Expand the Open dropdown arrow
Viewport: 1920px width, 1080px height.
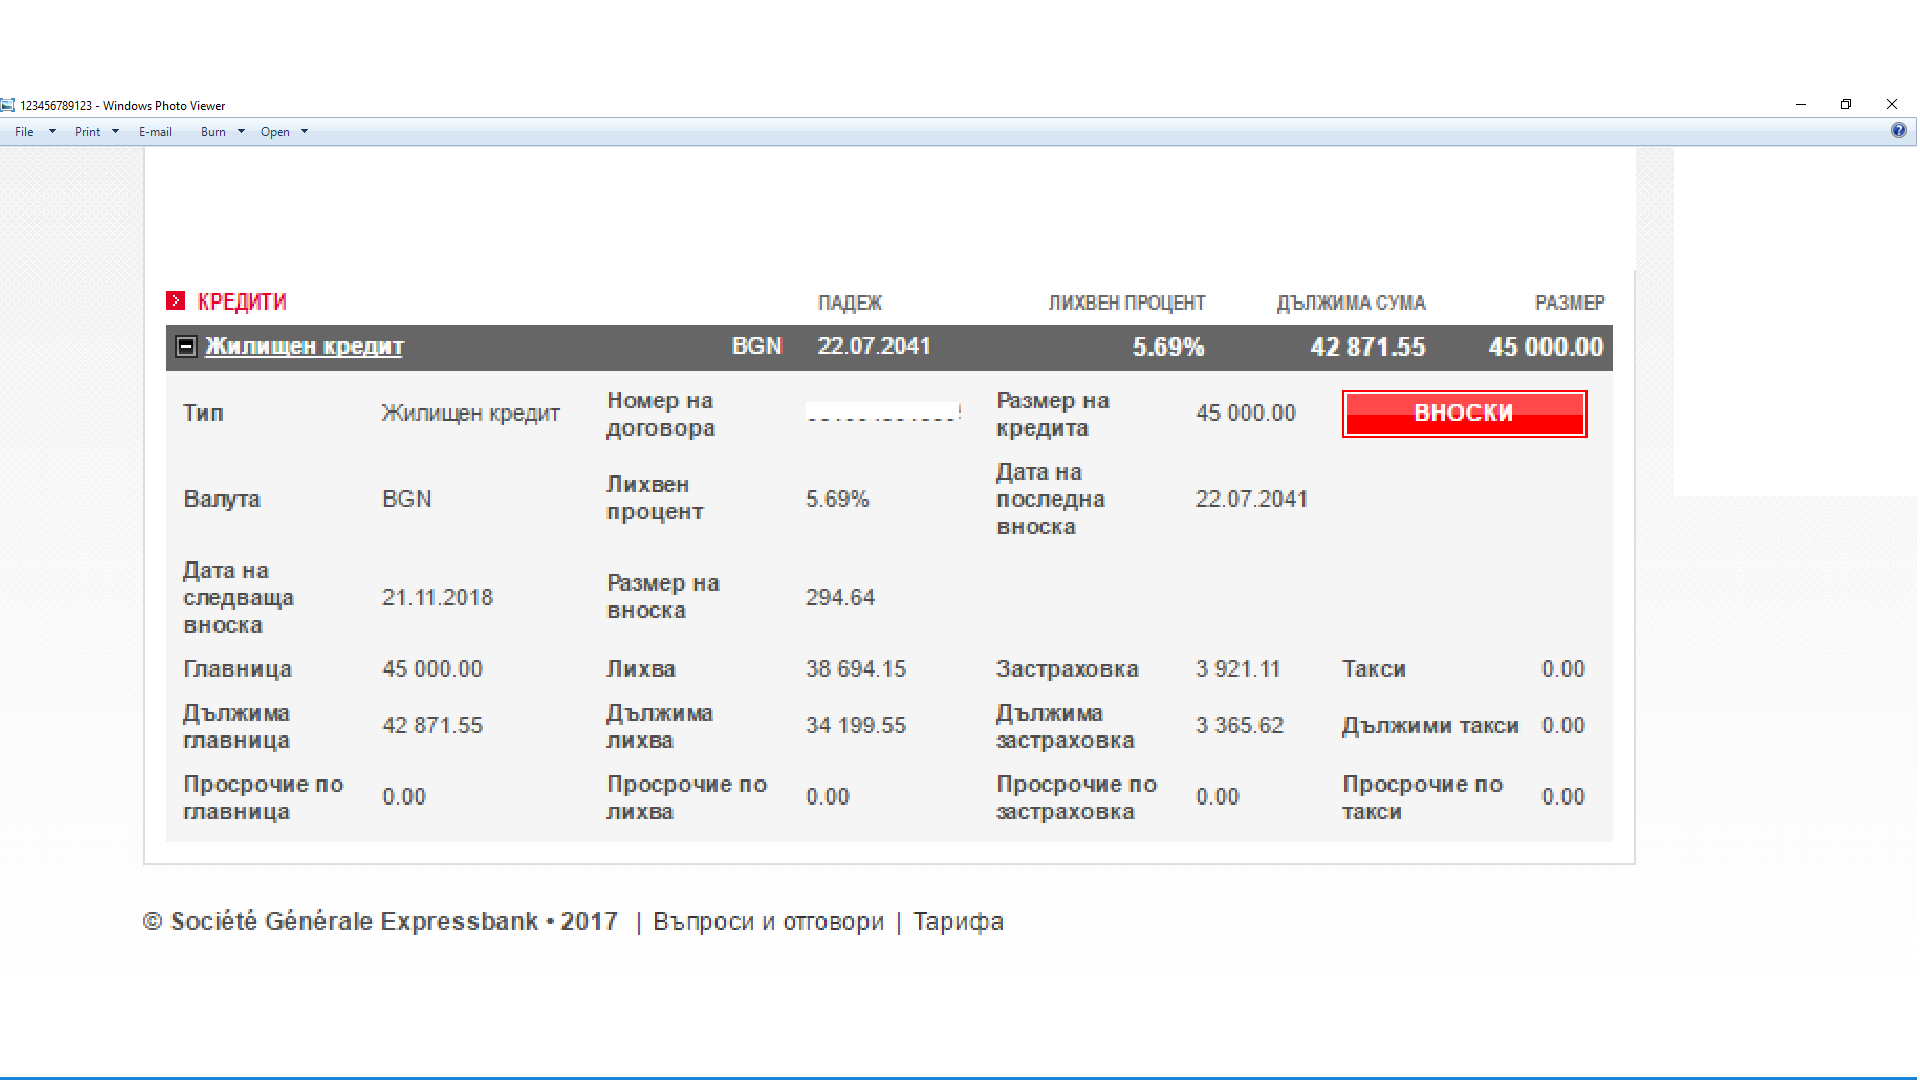[304, 132]
